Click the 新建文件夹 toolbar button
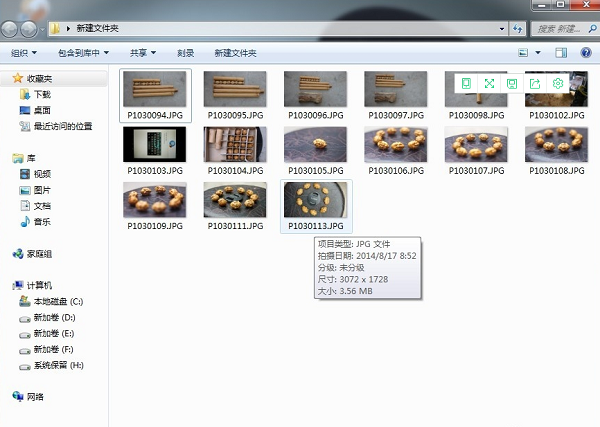 (x=235, y=52)
